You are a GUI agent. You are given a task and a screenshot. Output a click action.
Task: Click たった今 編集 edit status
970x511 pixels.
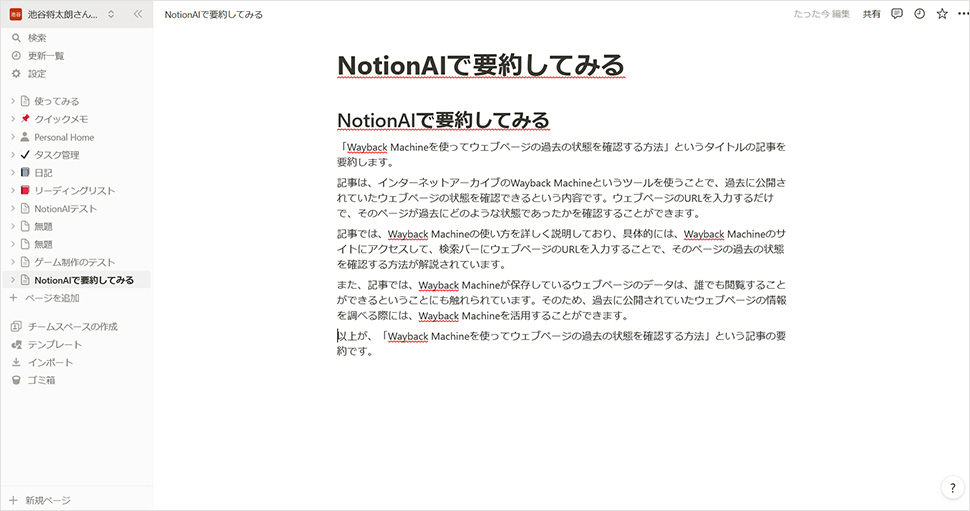pyautogui.click(x=822, y=14)
